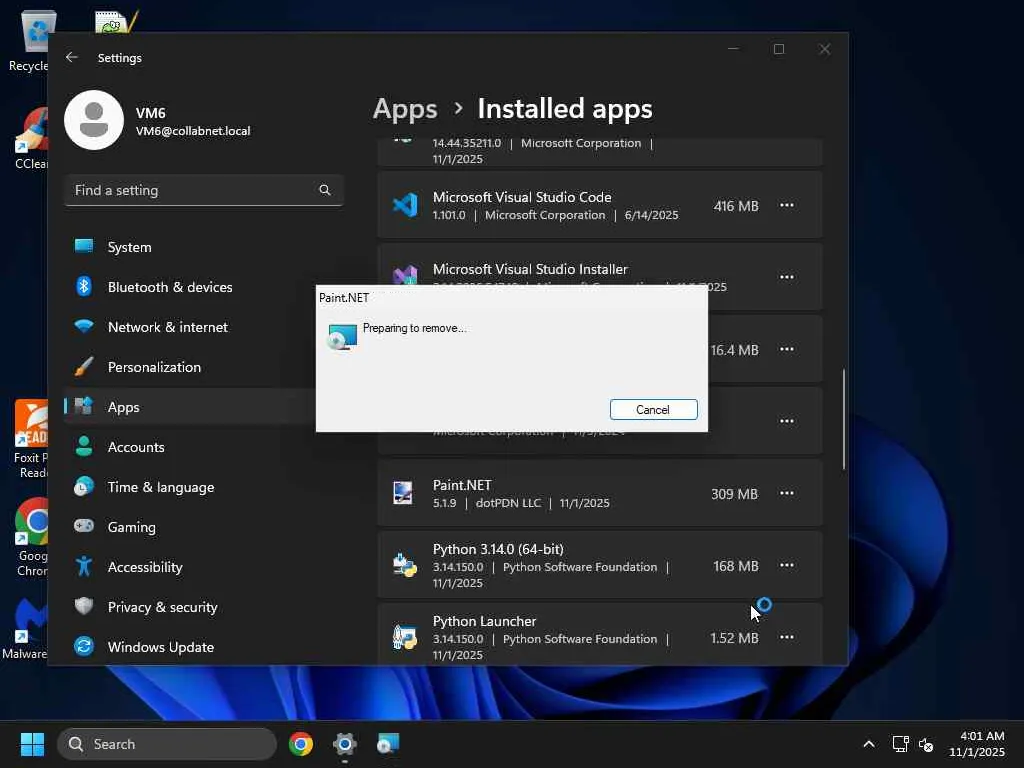This screenshot has width=1024, height=768.
Task: Open more options for Python Launcher
Action: point(787,637)
